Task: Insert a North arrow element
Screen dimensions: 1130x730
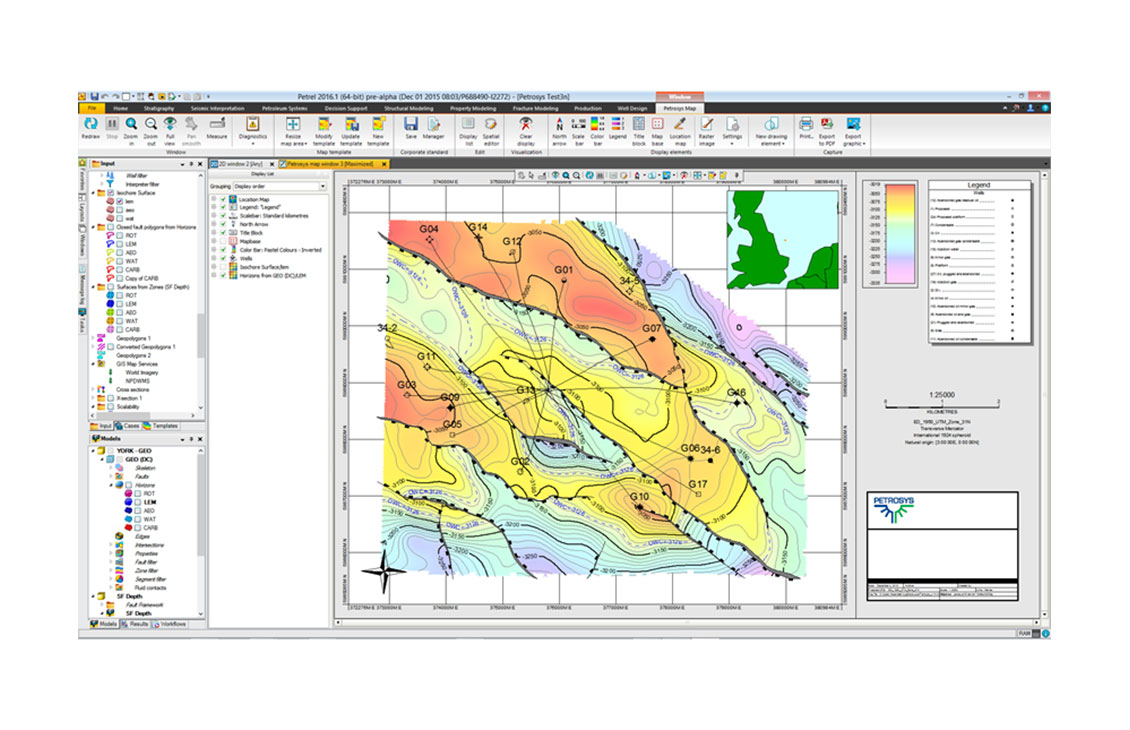Action: 559,132
